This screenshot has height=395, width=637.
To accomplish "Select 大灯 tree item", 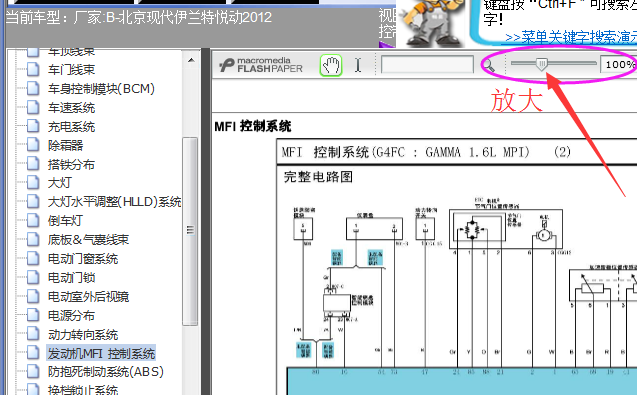I will point(60,183).
